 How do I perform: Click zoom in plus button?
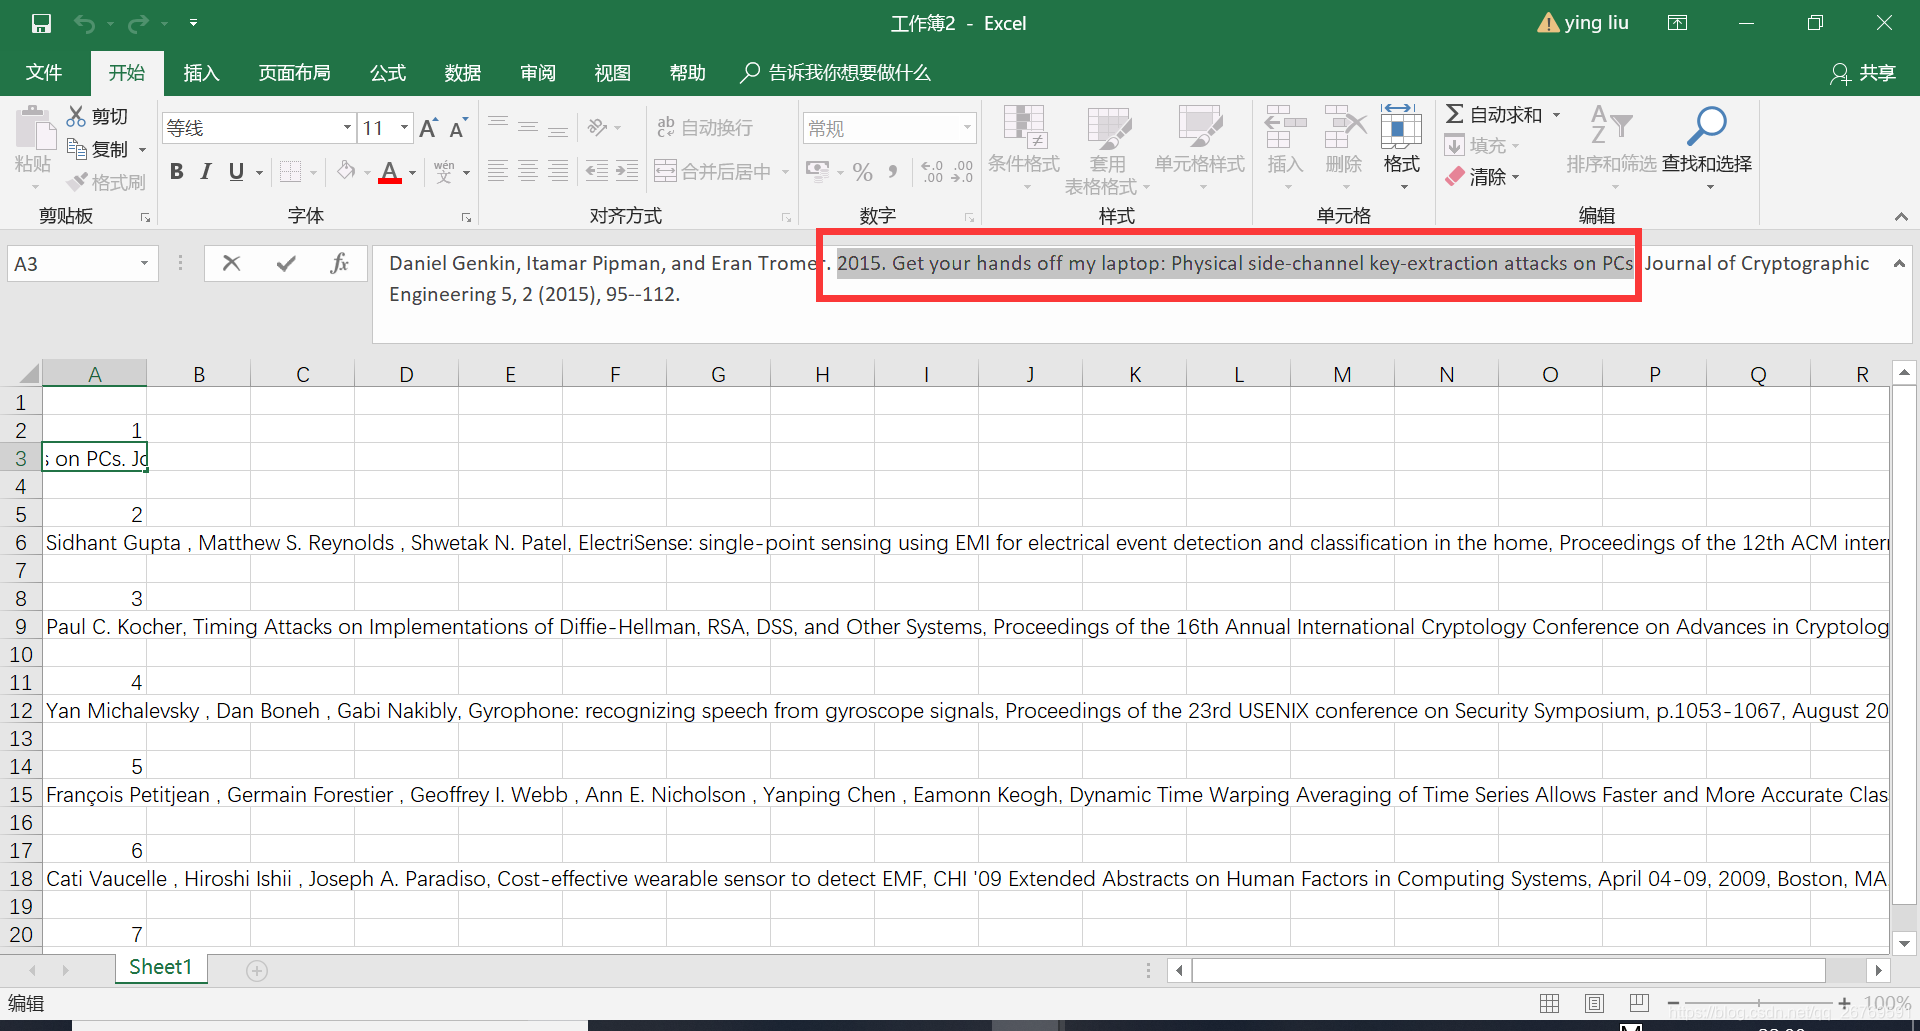[1844, 1003]
